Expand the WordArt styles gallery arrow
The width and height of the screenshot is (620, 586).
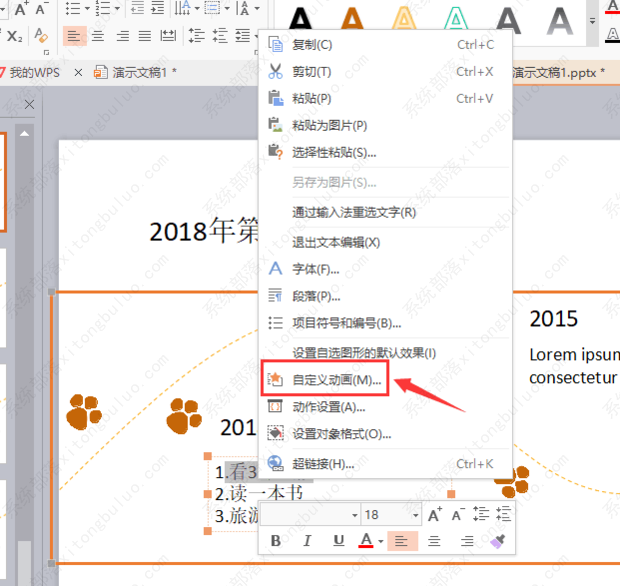pyautogui.click(x=592, y=21)
